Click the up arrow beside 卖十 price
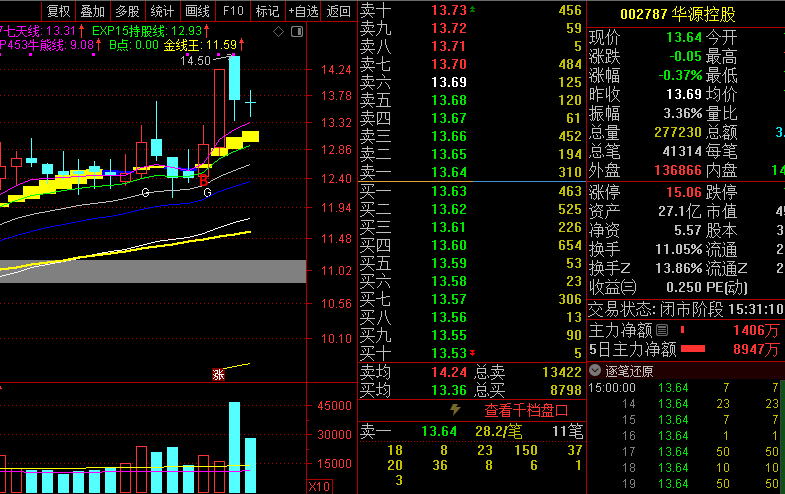 point(473,10)
